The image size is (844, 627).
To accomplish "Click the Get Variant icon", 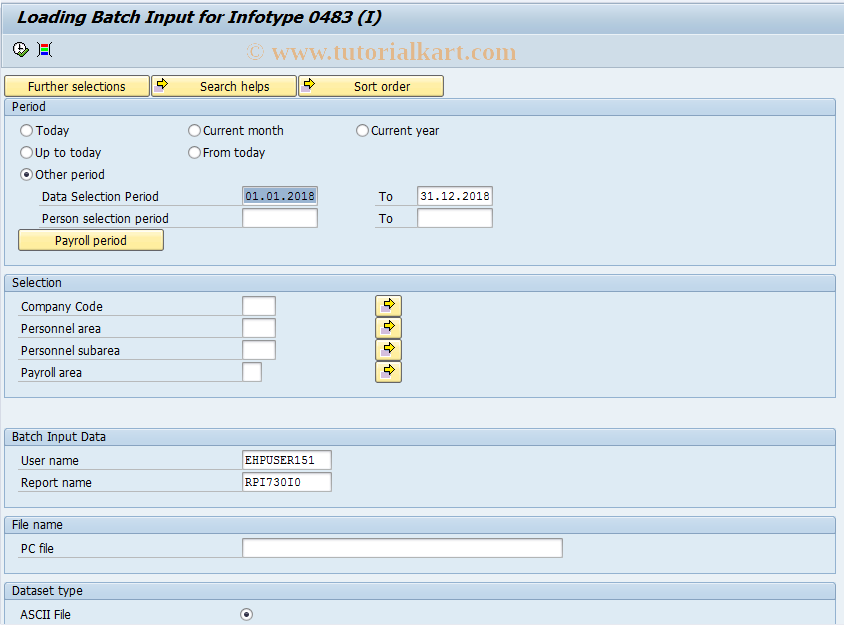I will (x=45, y=50).
